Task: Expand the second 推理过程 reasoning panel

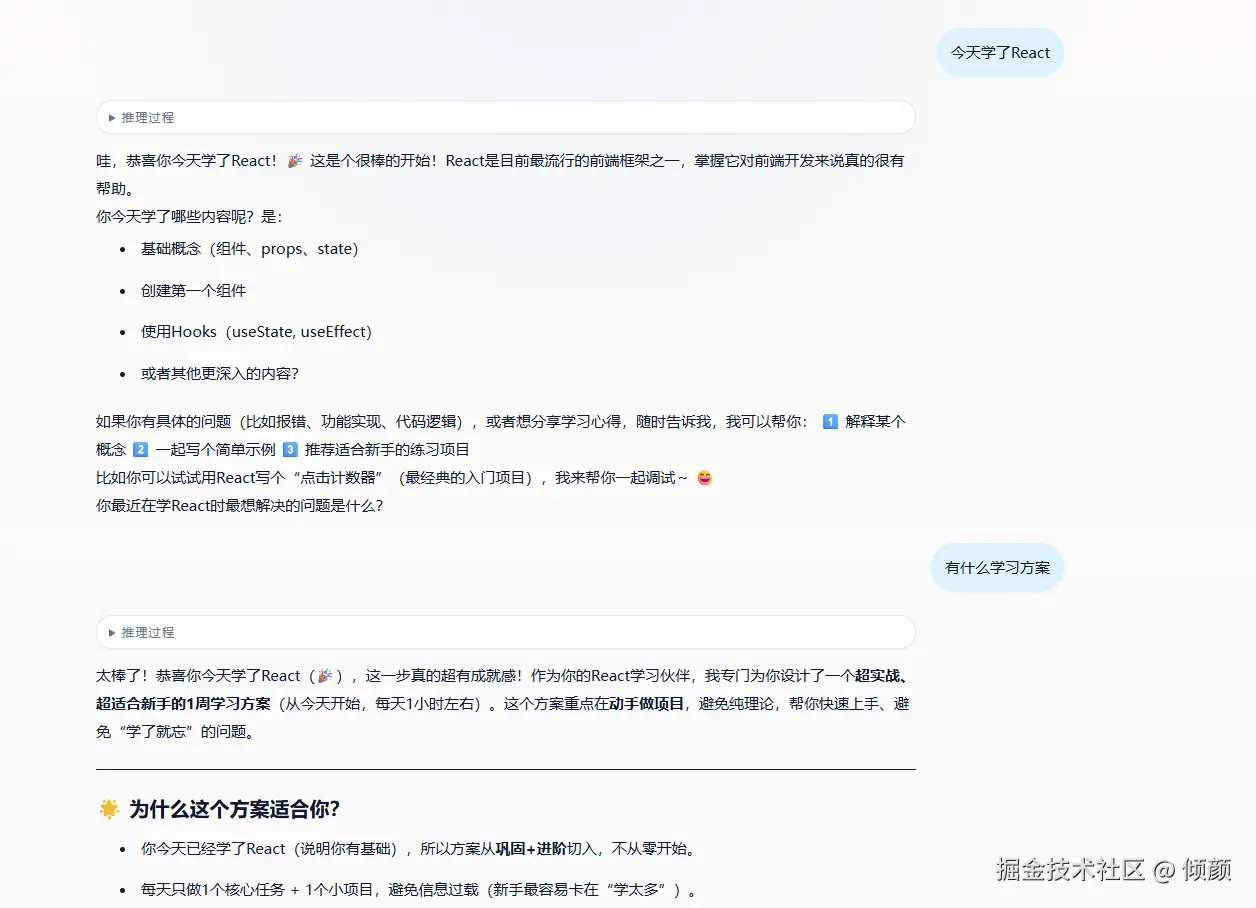Action: pos(505,632)
